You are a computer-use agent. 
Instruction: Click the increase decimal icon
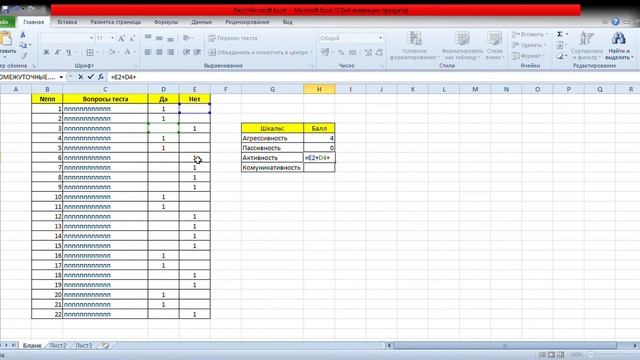tap(368, 52)
